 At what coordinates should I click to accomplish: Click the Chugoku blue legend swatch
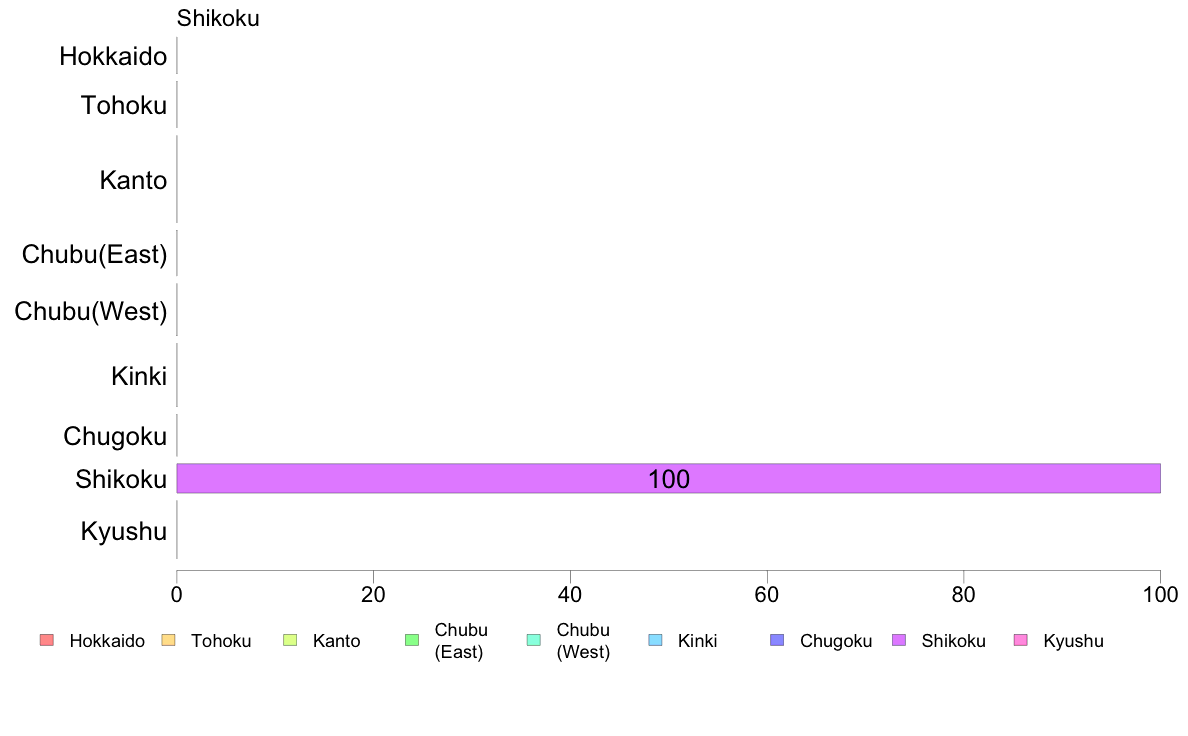coord(777,640)
